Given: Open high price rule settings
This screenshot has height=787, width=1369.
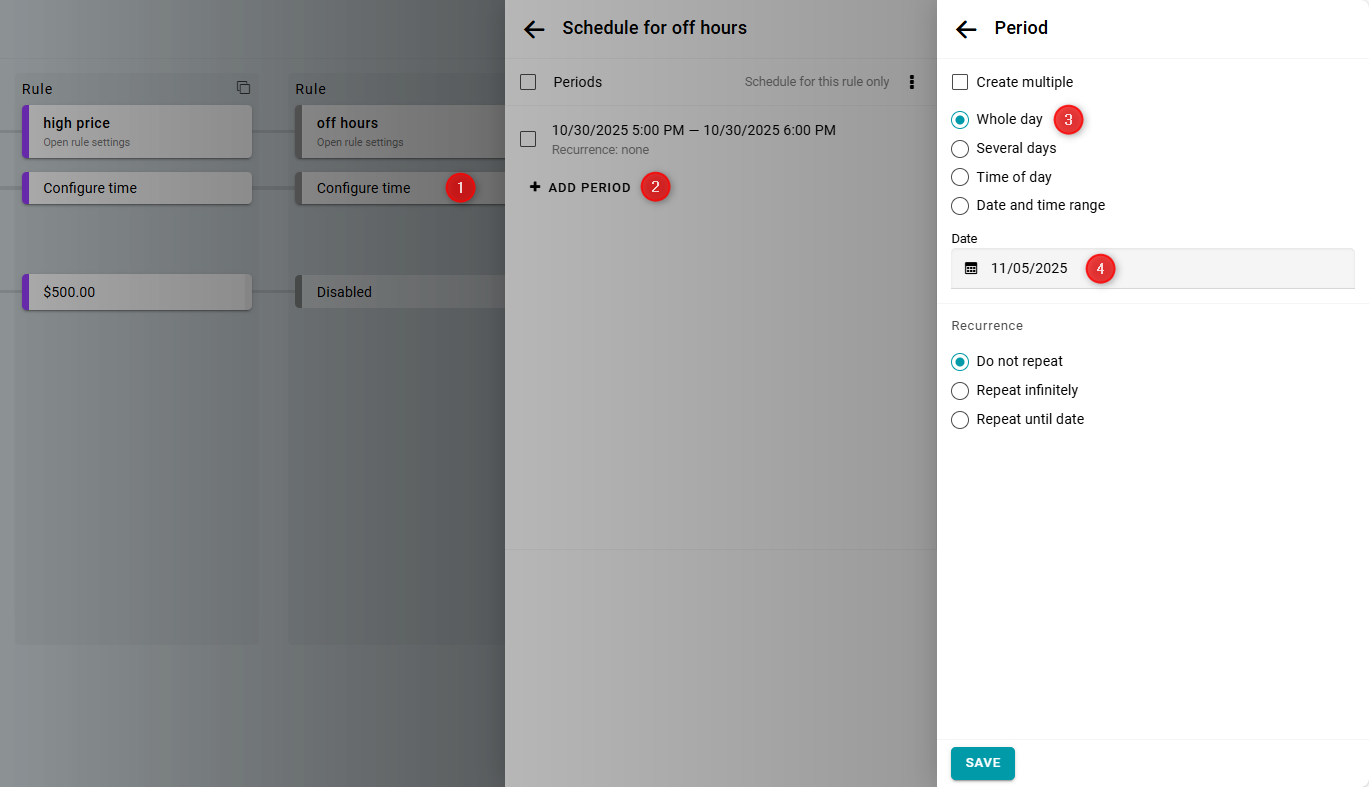Looking at the screenshot, I should tap(138, 131).
